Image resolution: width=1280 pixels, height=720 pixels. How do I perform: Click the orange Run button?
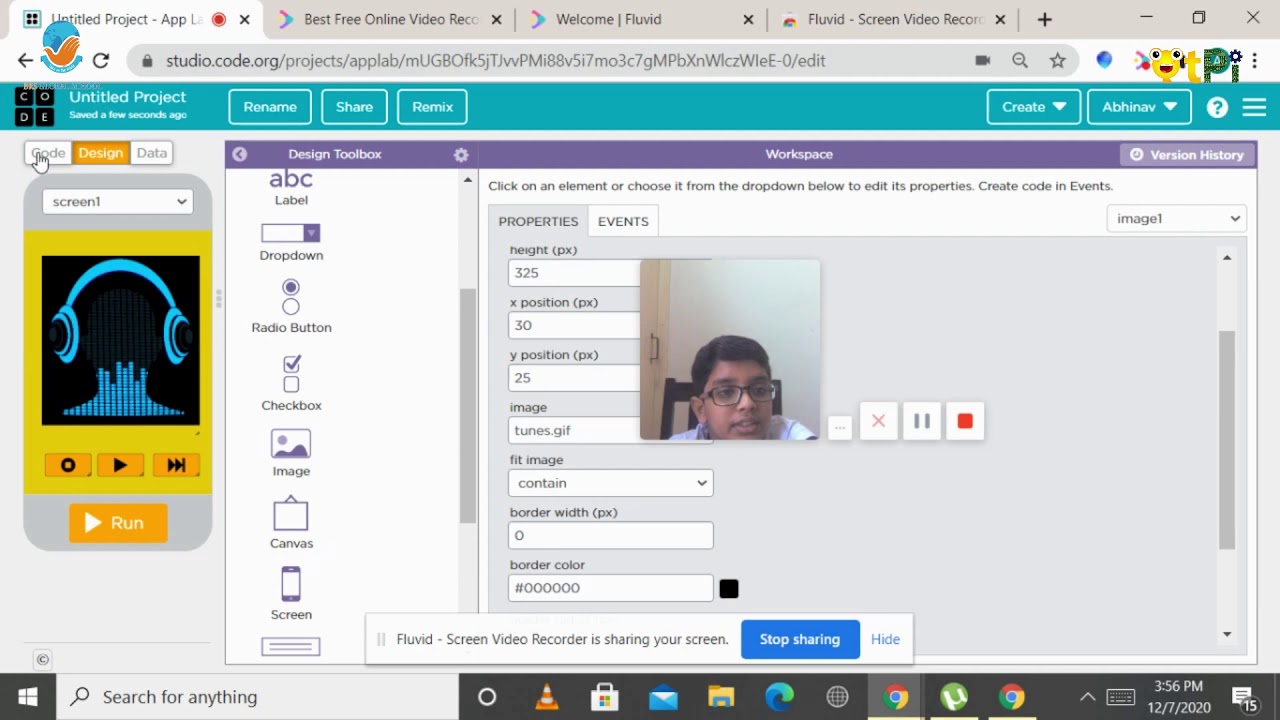(117, 523)
